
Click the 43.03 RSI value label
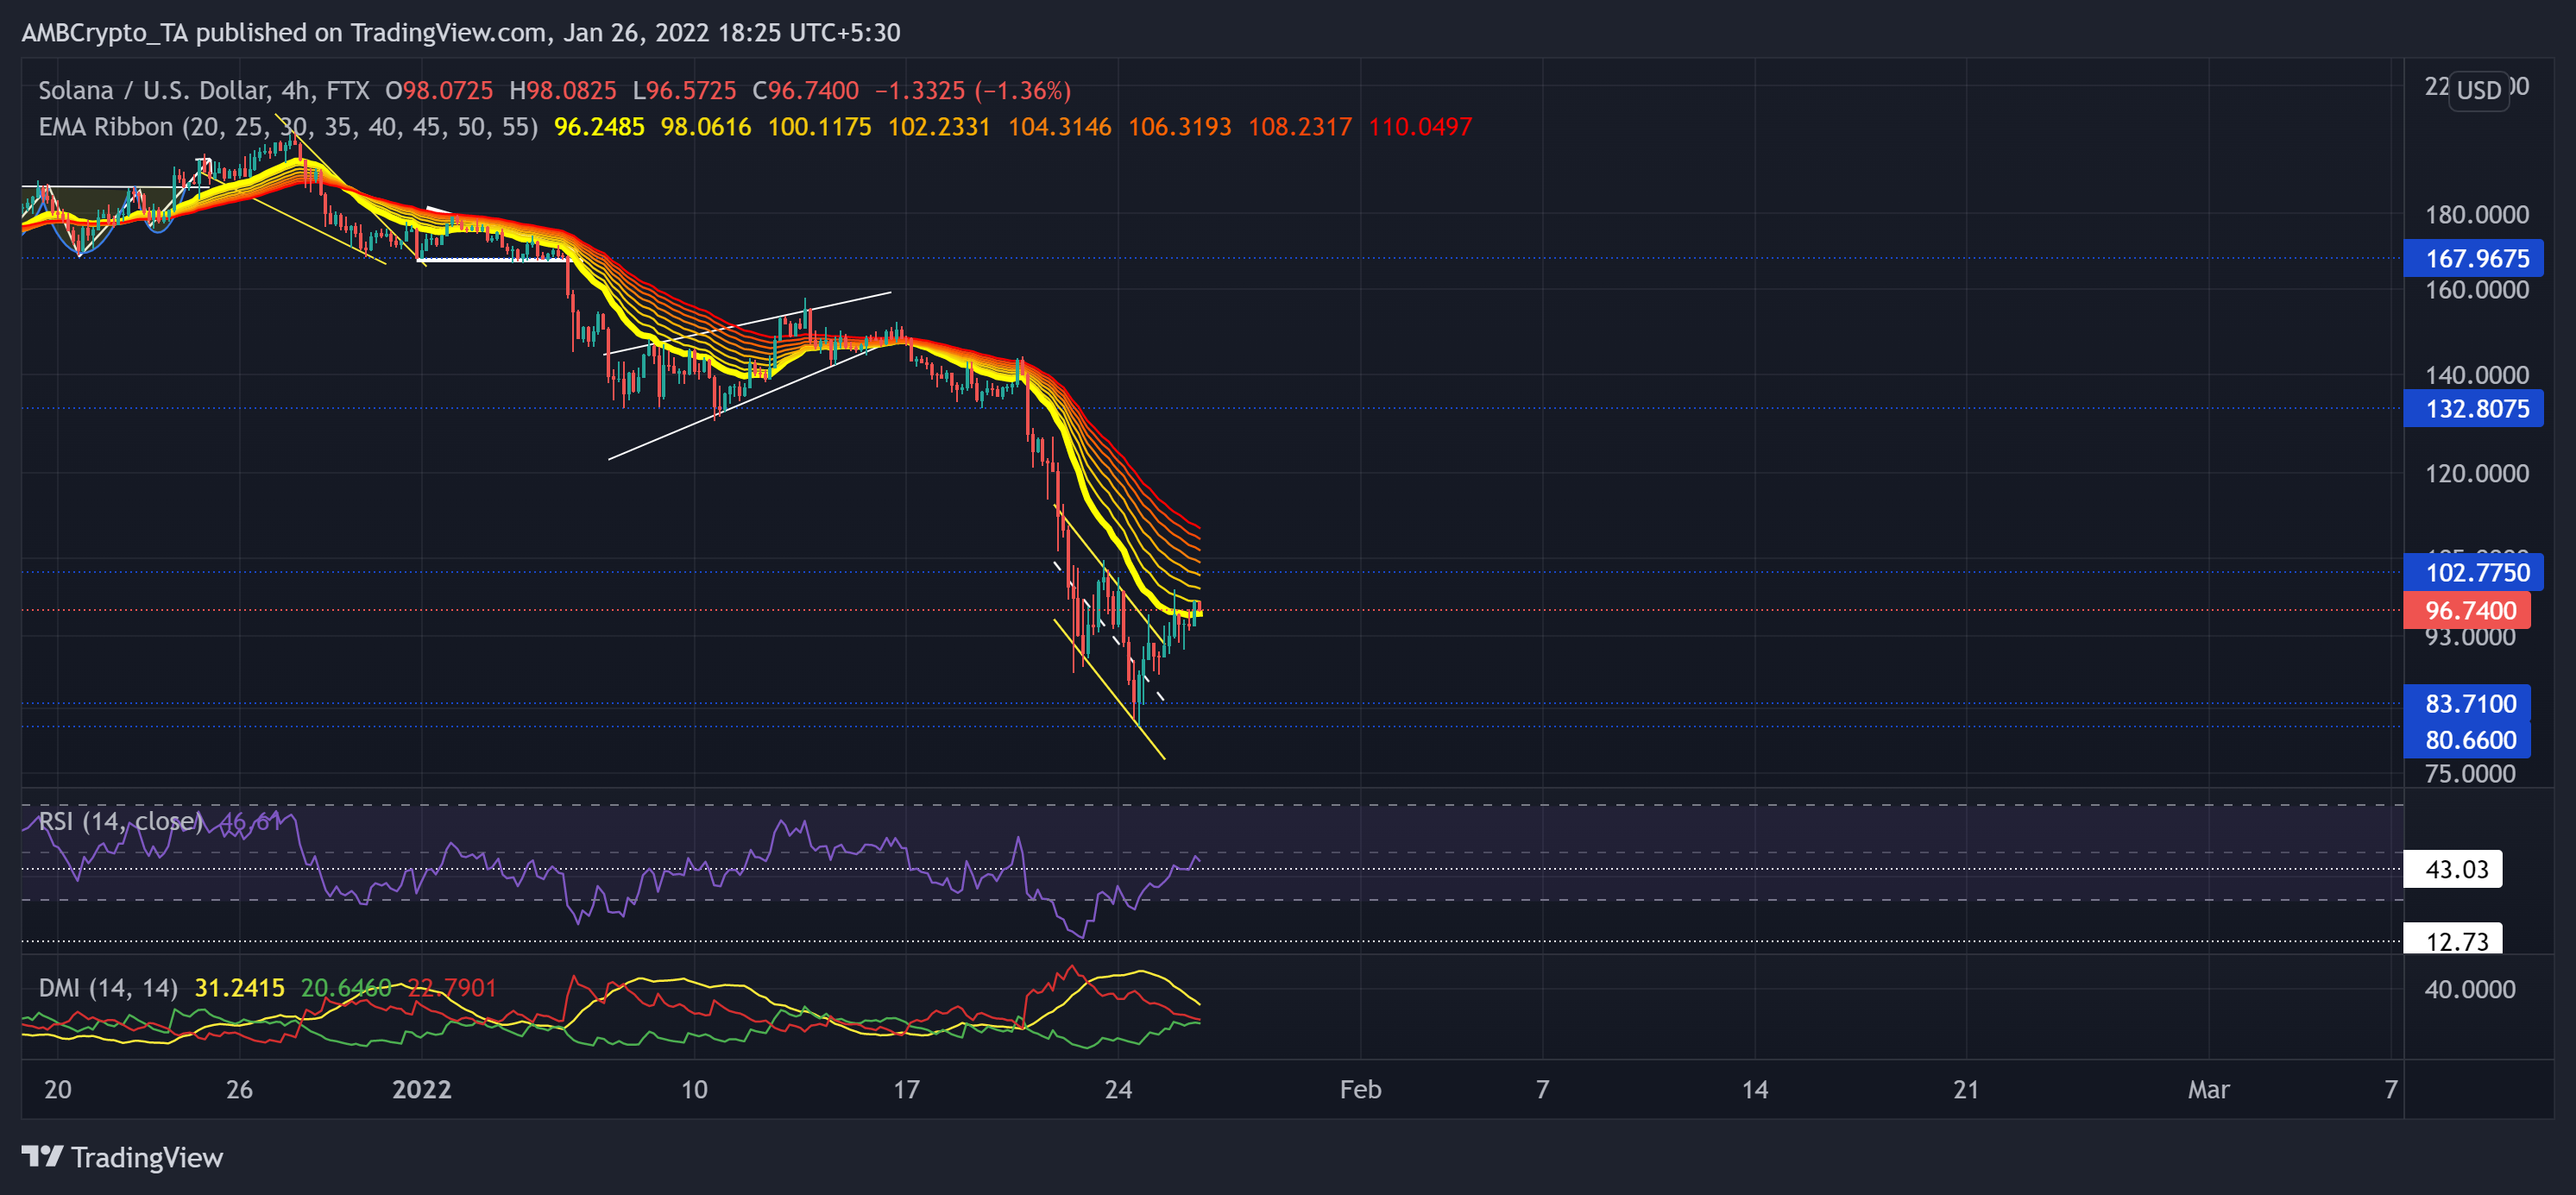2453,870
